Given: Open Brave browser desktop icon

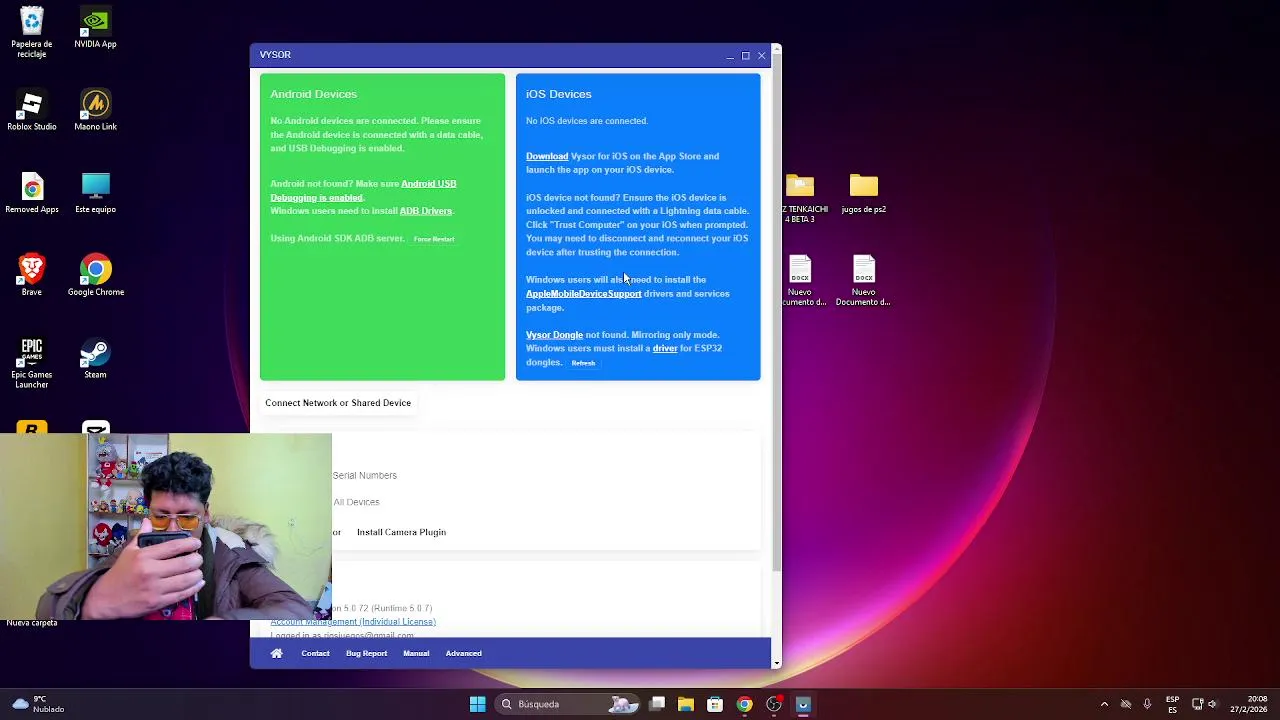Looking at the screenshot, I should (32, 276).
